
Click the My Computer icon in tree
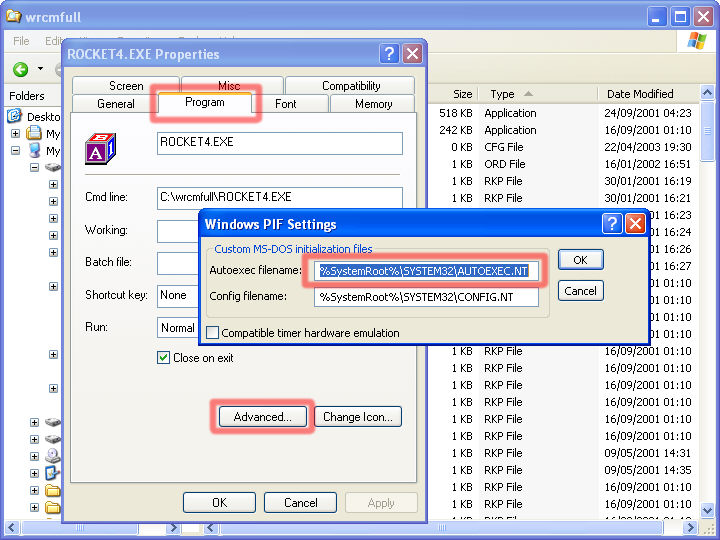click(34, 150)
